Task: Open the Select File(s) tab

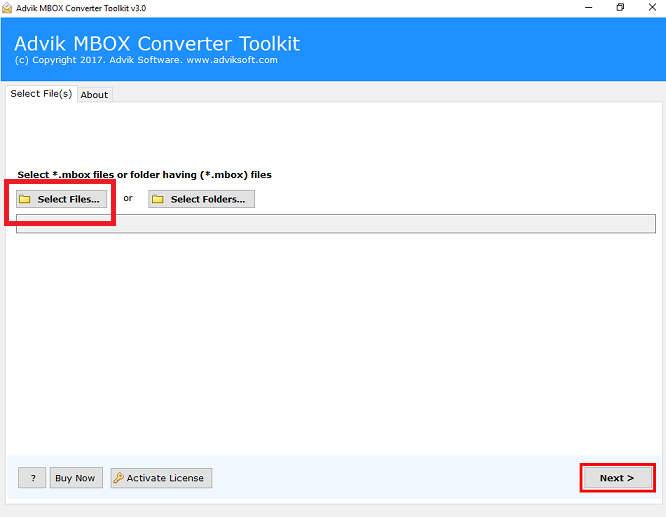Action: pos(41,94)
